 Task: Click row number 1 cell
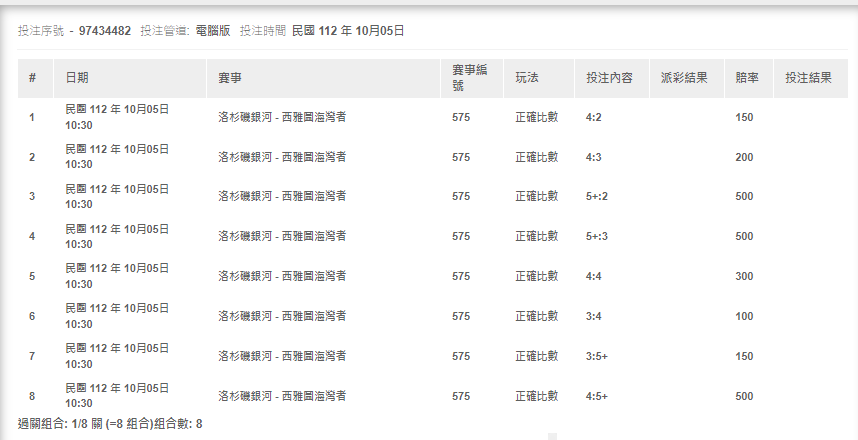click(x=32, y=117)
